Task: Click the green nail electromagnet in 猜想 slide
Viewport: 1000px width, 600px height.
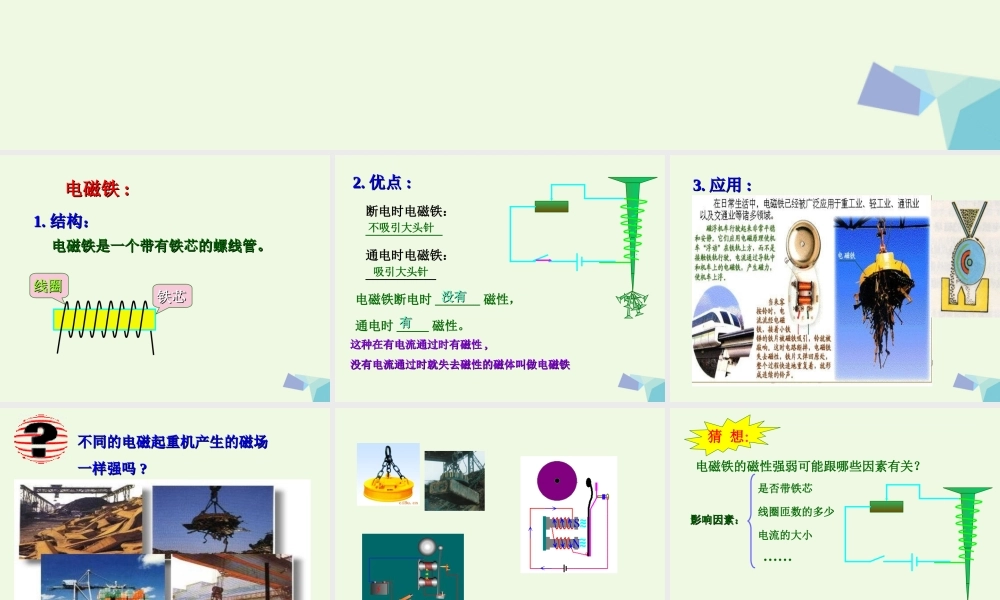Action: (x=967, y=543)
